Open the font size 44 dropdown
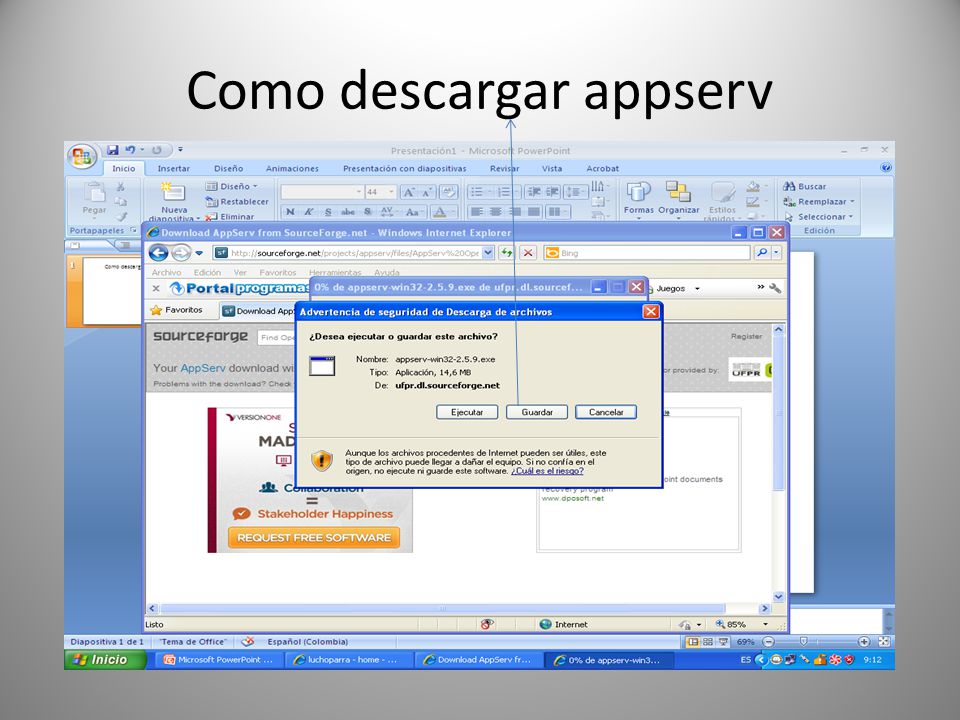Image resolution: width=960 pixels, height=720 pixels. coord(391,192)
